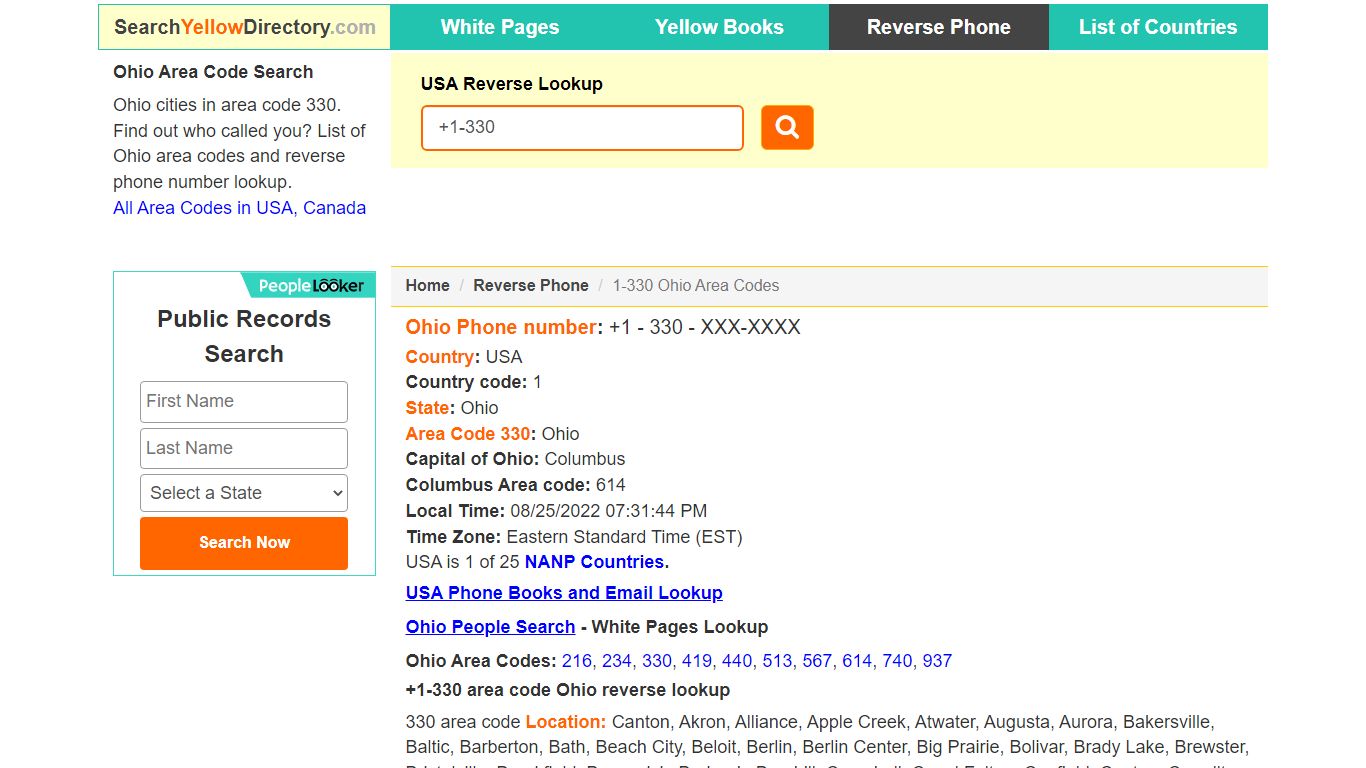This screenshot has width=1366, height=768.
Task: Open Ohio area code 330 link
Action: coord(657,661)
